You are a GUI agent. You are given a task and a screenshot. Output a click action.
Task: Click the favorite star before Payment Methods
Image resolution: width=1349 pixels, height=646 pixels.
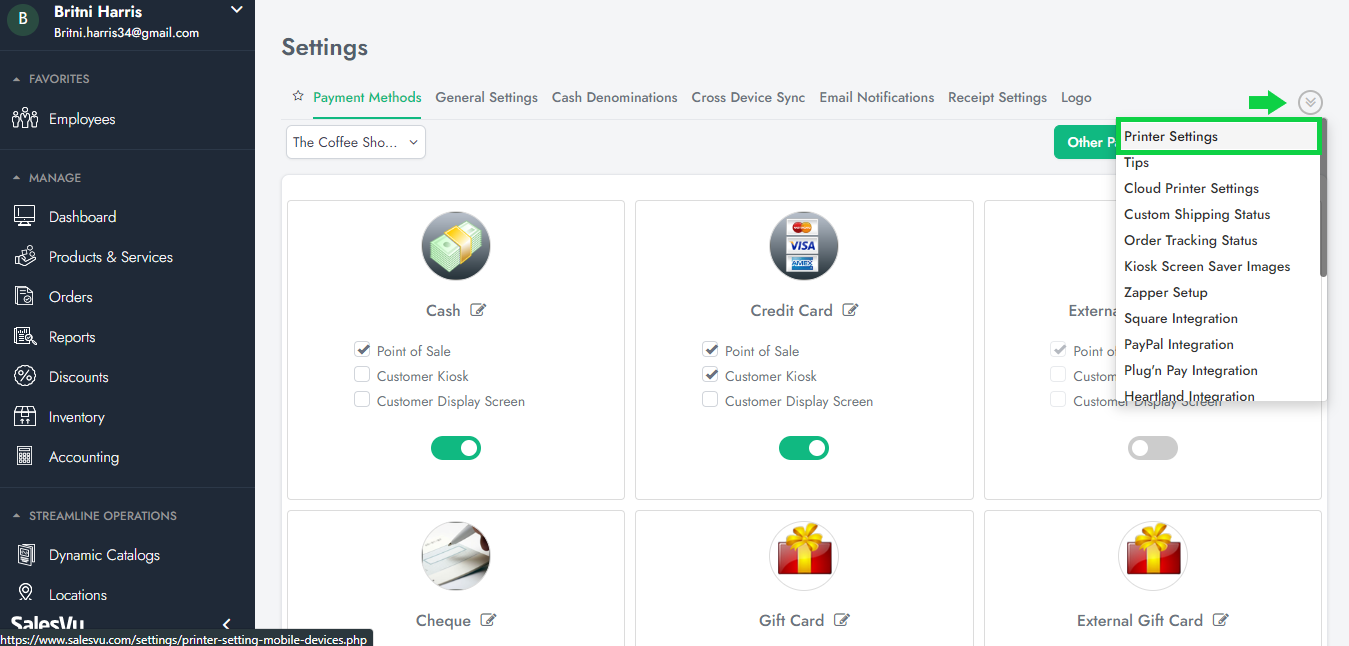298,97
